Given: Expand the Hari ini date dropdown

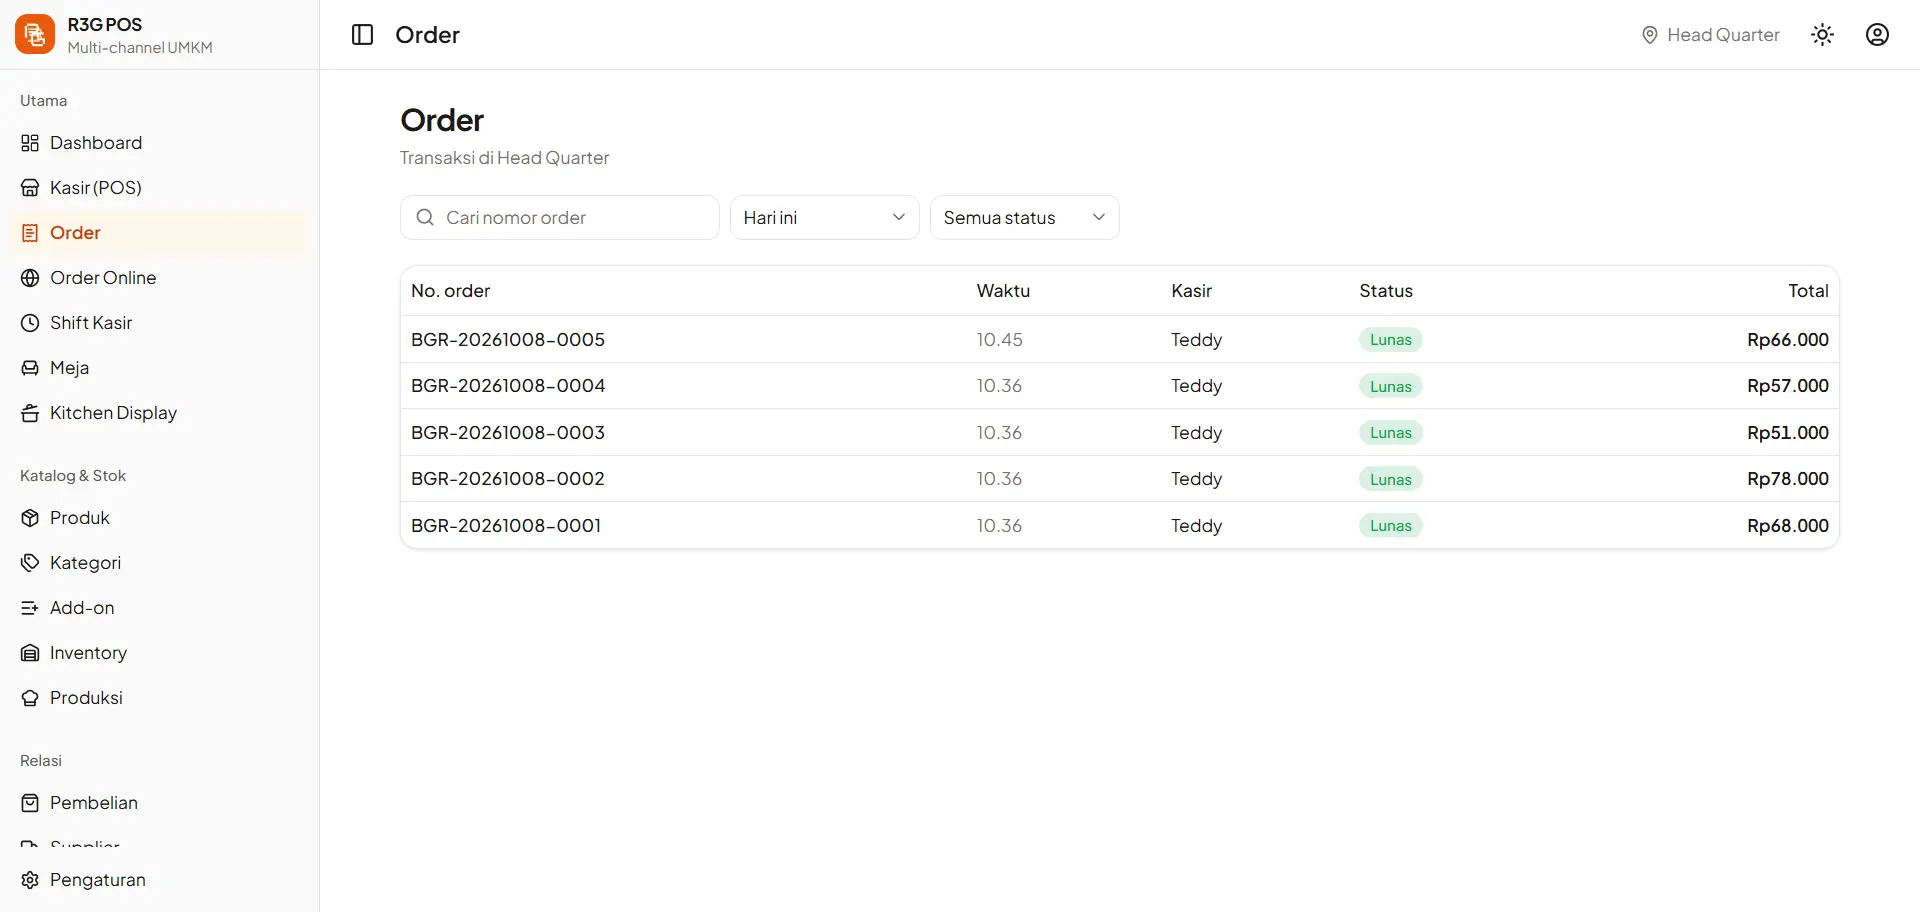Looking at the screenshot, I should (824, 218).
